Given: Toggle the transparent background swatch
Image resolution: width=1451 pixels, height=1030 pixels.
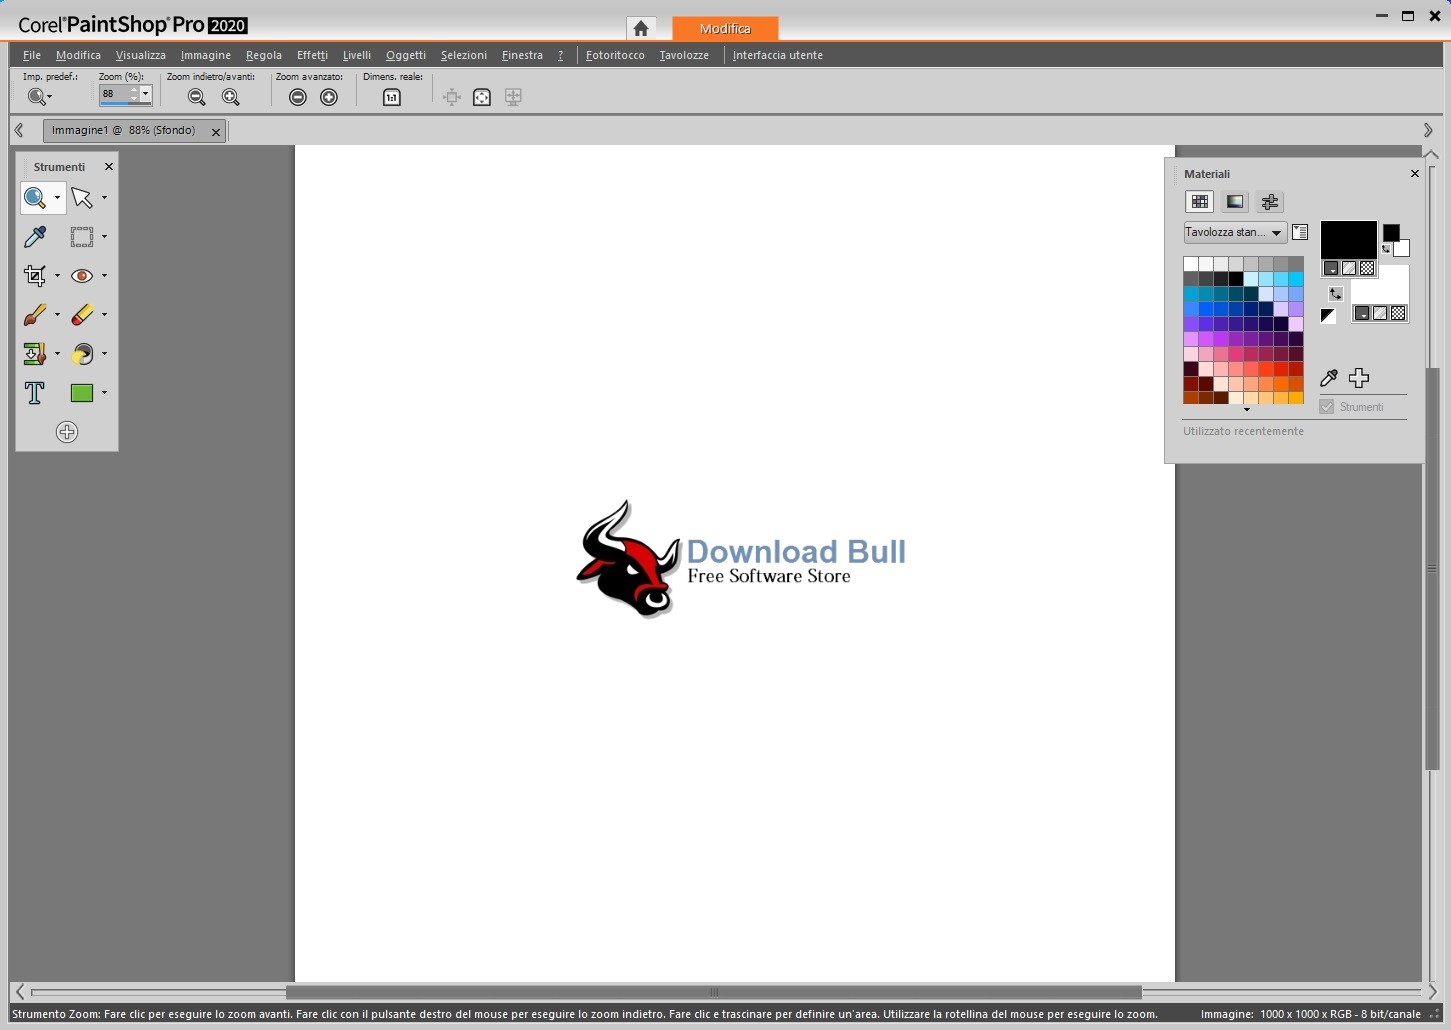Looking at the screenshot, I should pyautogui.click(x=1367, y=268).
